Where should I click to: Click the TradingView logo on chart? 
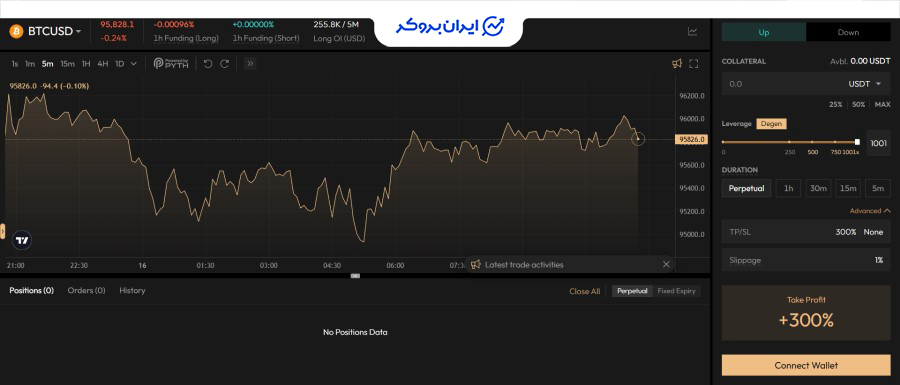(x=22, y=240)
